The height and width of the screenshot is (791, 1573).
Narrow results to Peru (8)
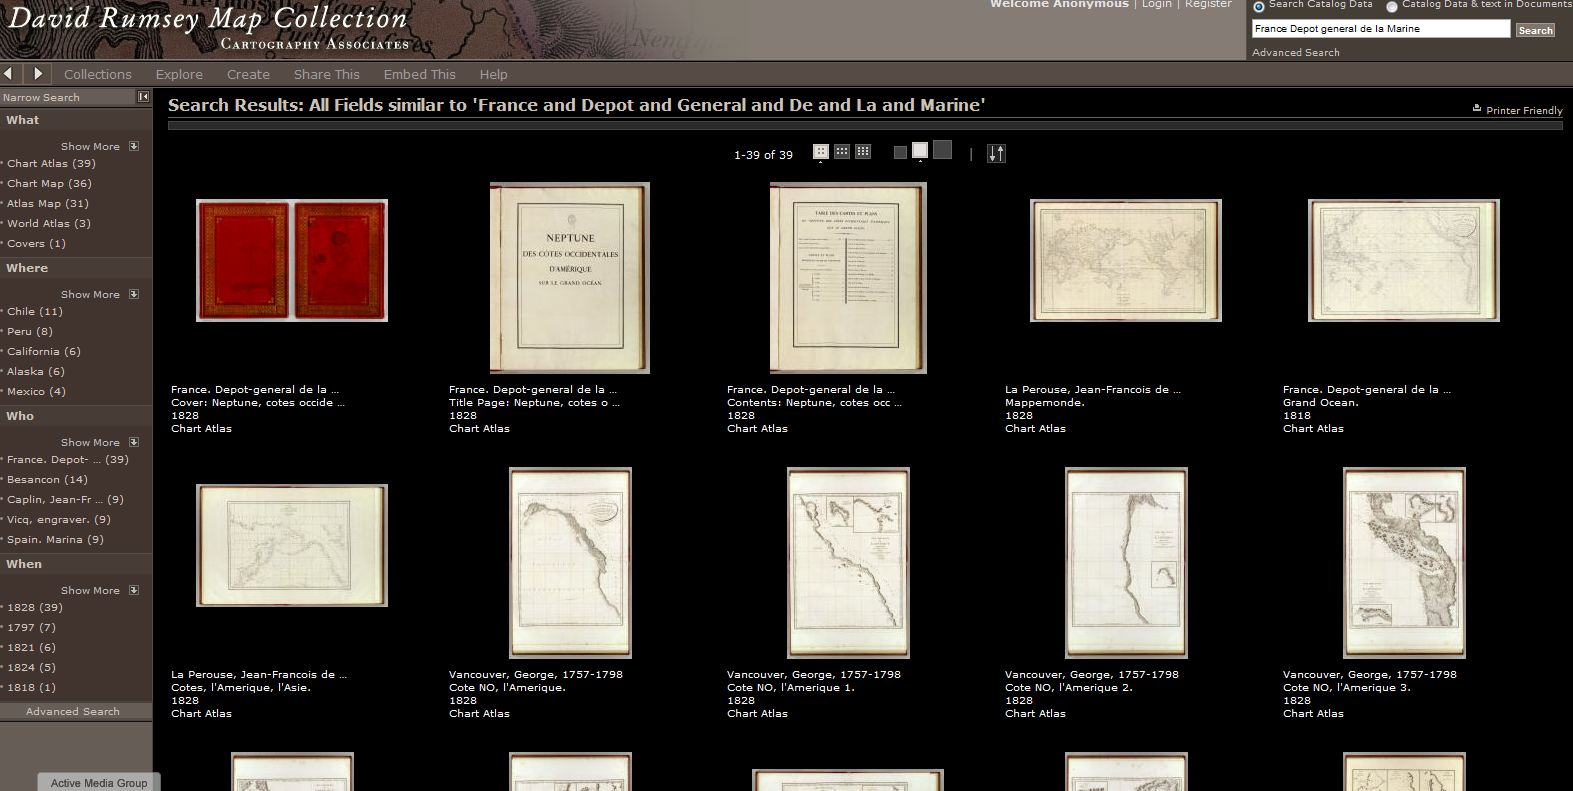coord(30,331)
